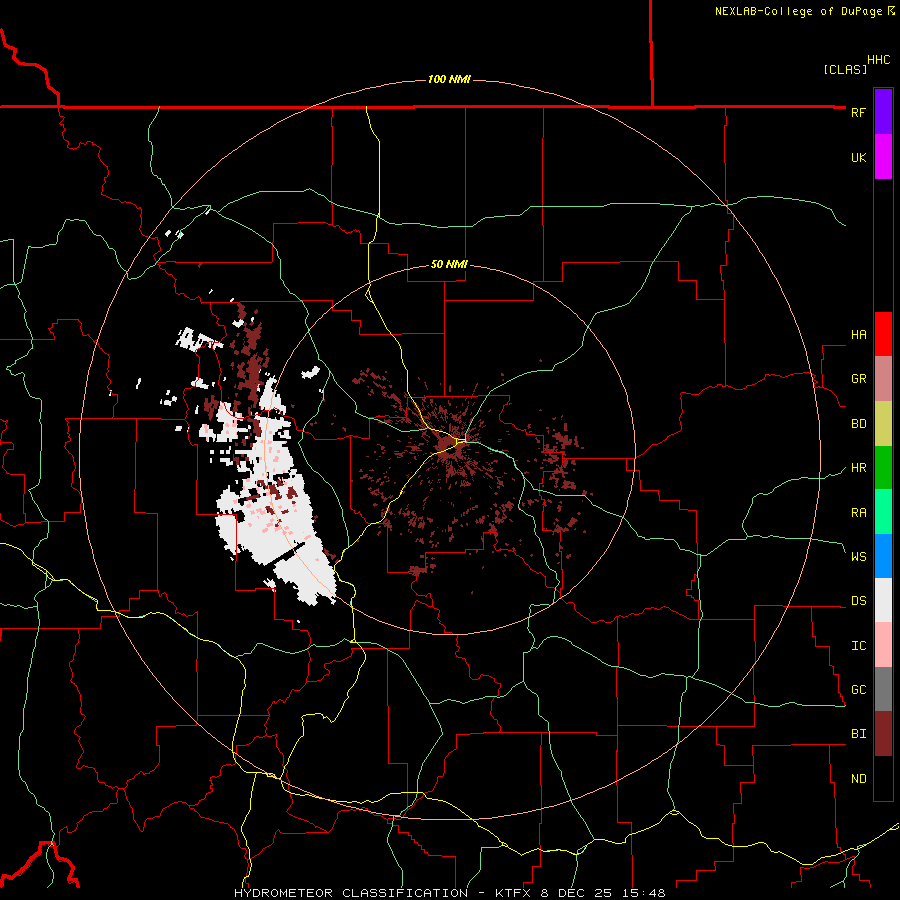Click the WS legend label
This screenshot has width=900, height=900.
858,556
